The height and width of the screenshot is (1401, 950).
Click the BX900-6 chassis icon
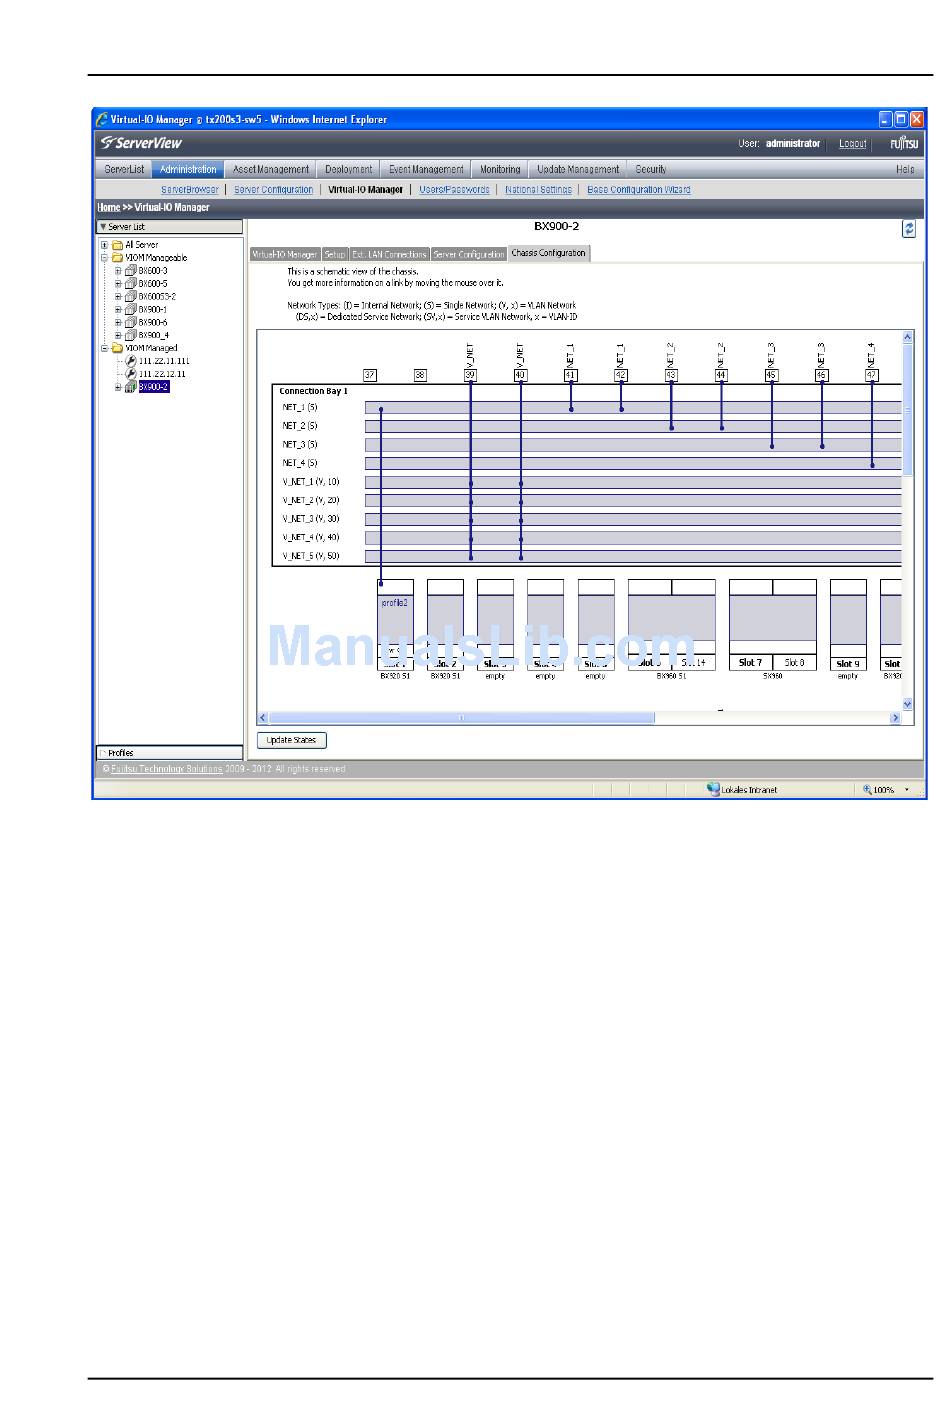130,322
